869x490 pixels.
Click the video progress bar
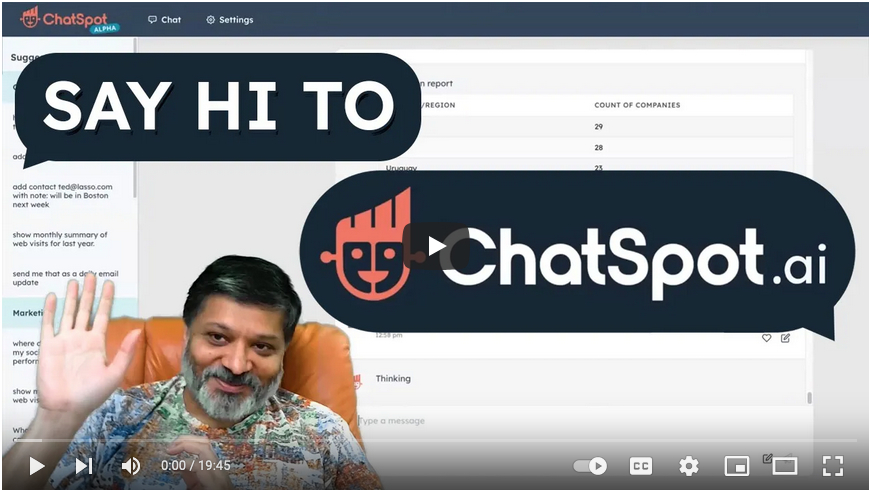point(434,441)
